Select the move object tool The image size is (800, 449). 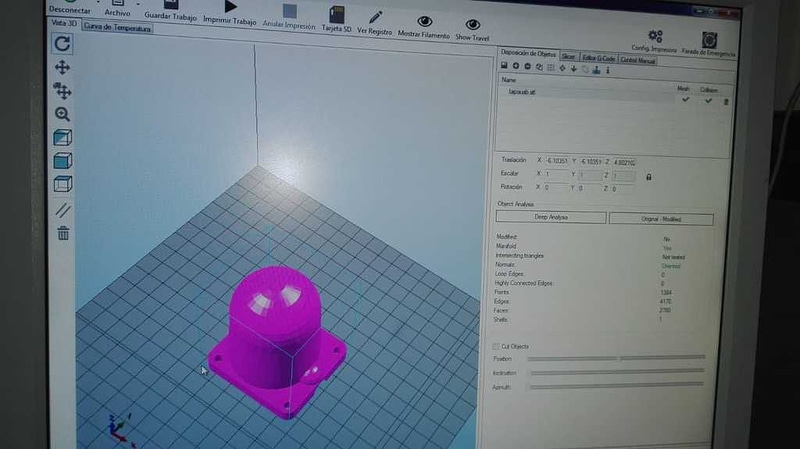click(x=62, y=91)
